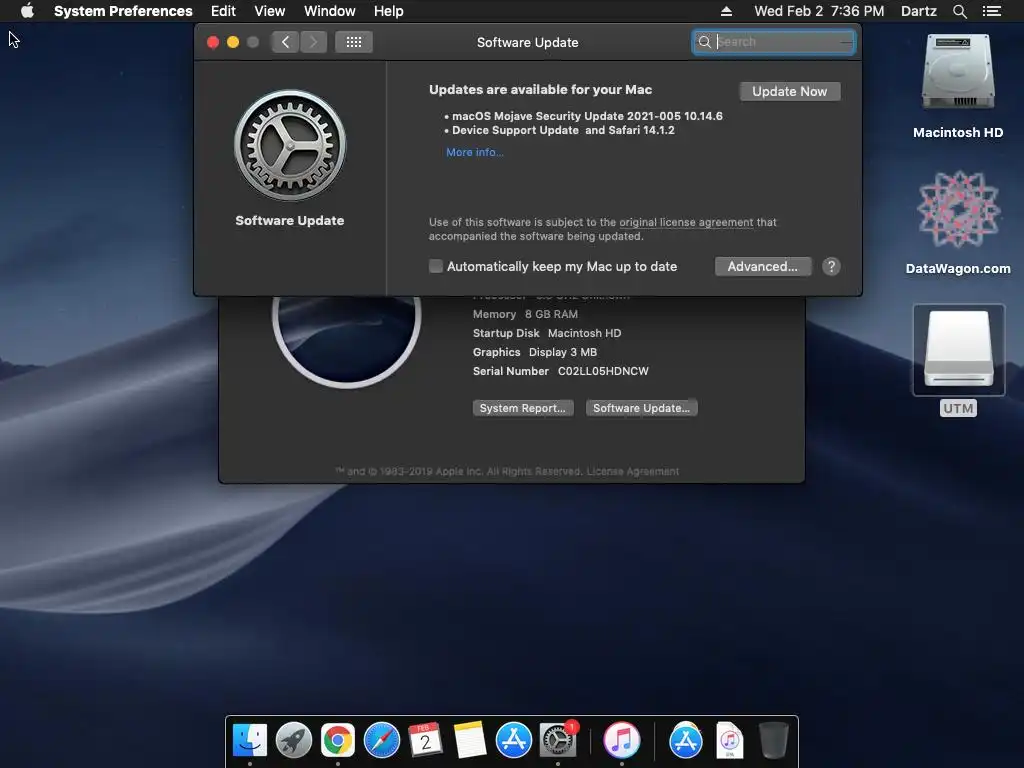Click System Report... in About This Mac
The image size is (1024, 768).
[x=522, y=408]
